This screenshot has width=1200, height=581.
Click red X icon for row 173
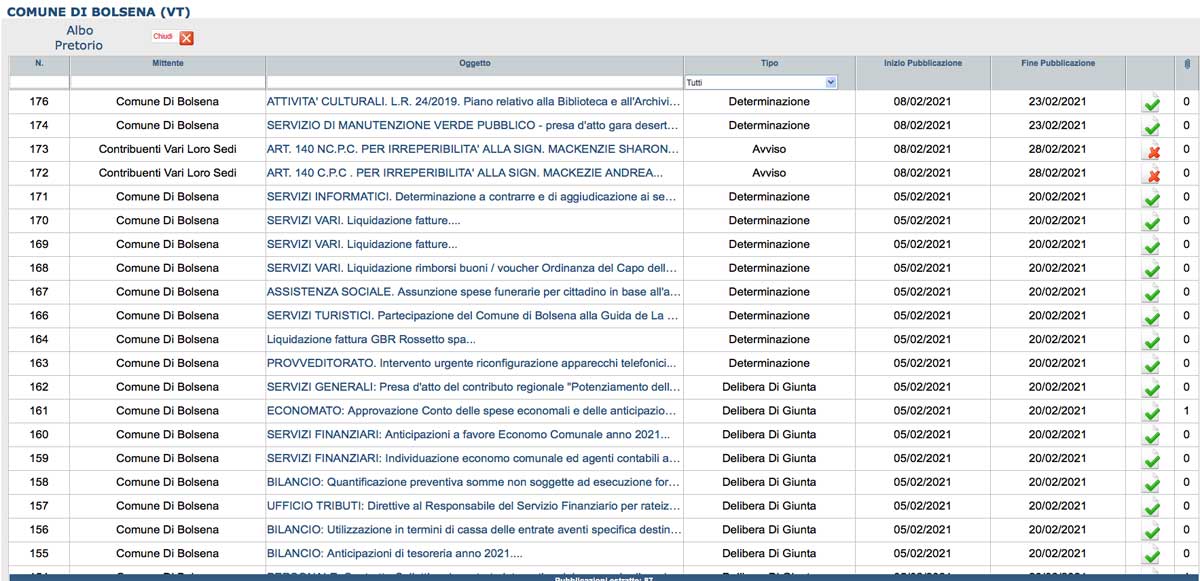pyautogui.click(x=1152, y=151)
